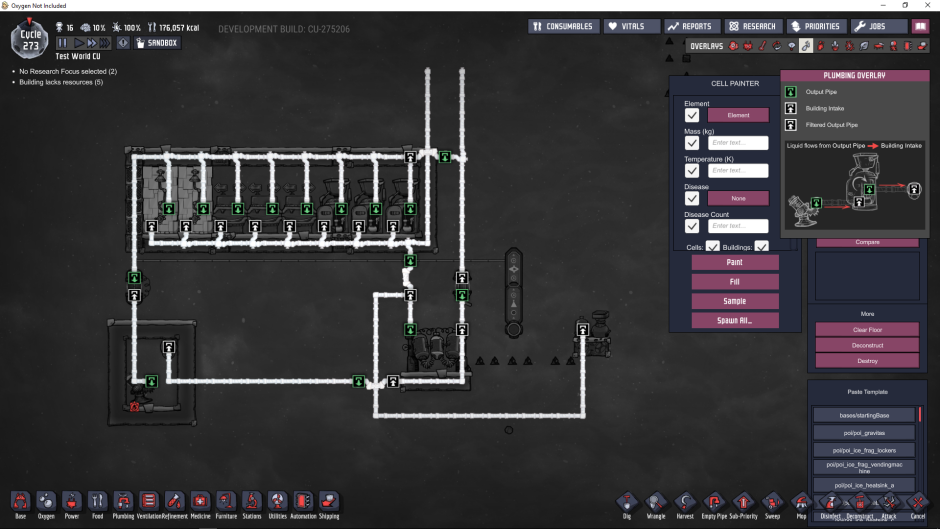Open the Jobs screen
This screenshot has height=529, width=940.
click(878, 26)
